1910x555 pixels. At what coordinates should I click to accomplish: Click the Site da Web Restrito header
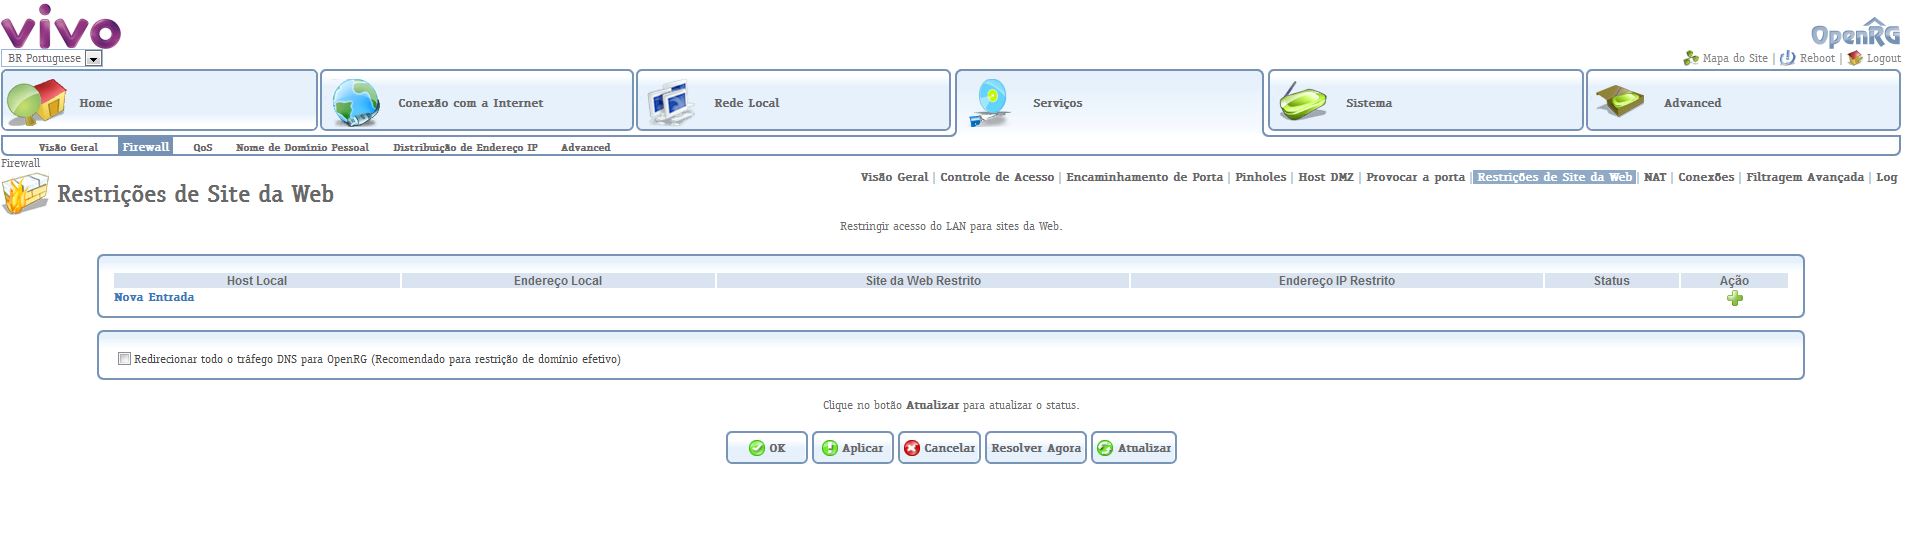(x=923, y=281)
